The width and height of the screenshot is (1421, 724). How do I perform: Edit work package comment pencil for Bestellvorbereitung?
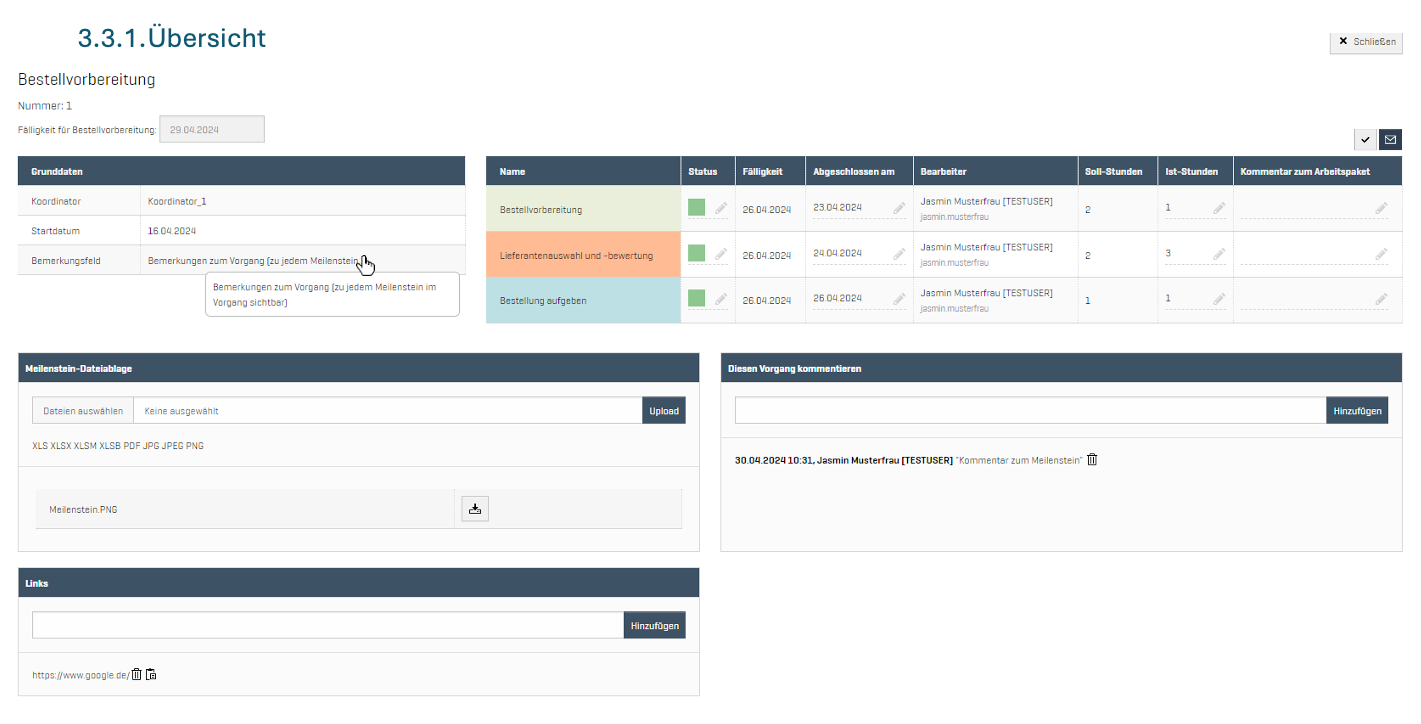(x=1380, y=209)
